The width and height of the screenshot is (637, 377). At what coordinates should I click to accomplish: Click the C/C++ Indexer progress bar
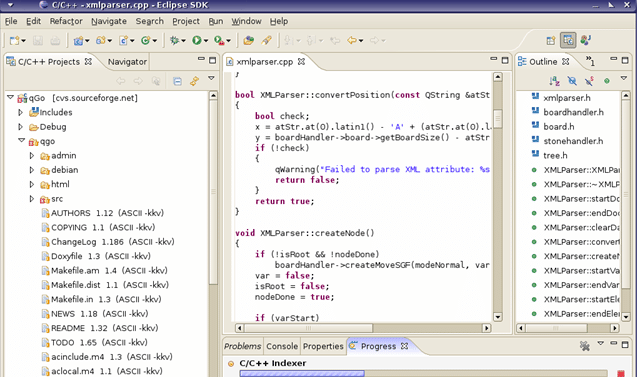[x=423, y=373]
